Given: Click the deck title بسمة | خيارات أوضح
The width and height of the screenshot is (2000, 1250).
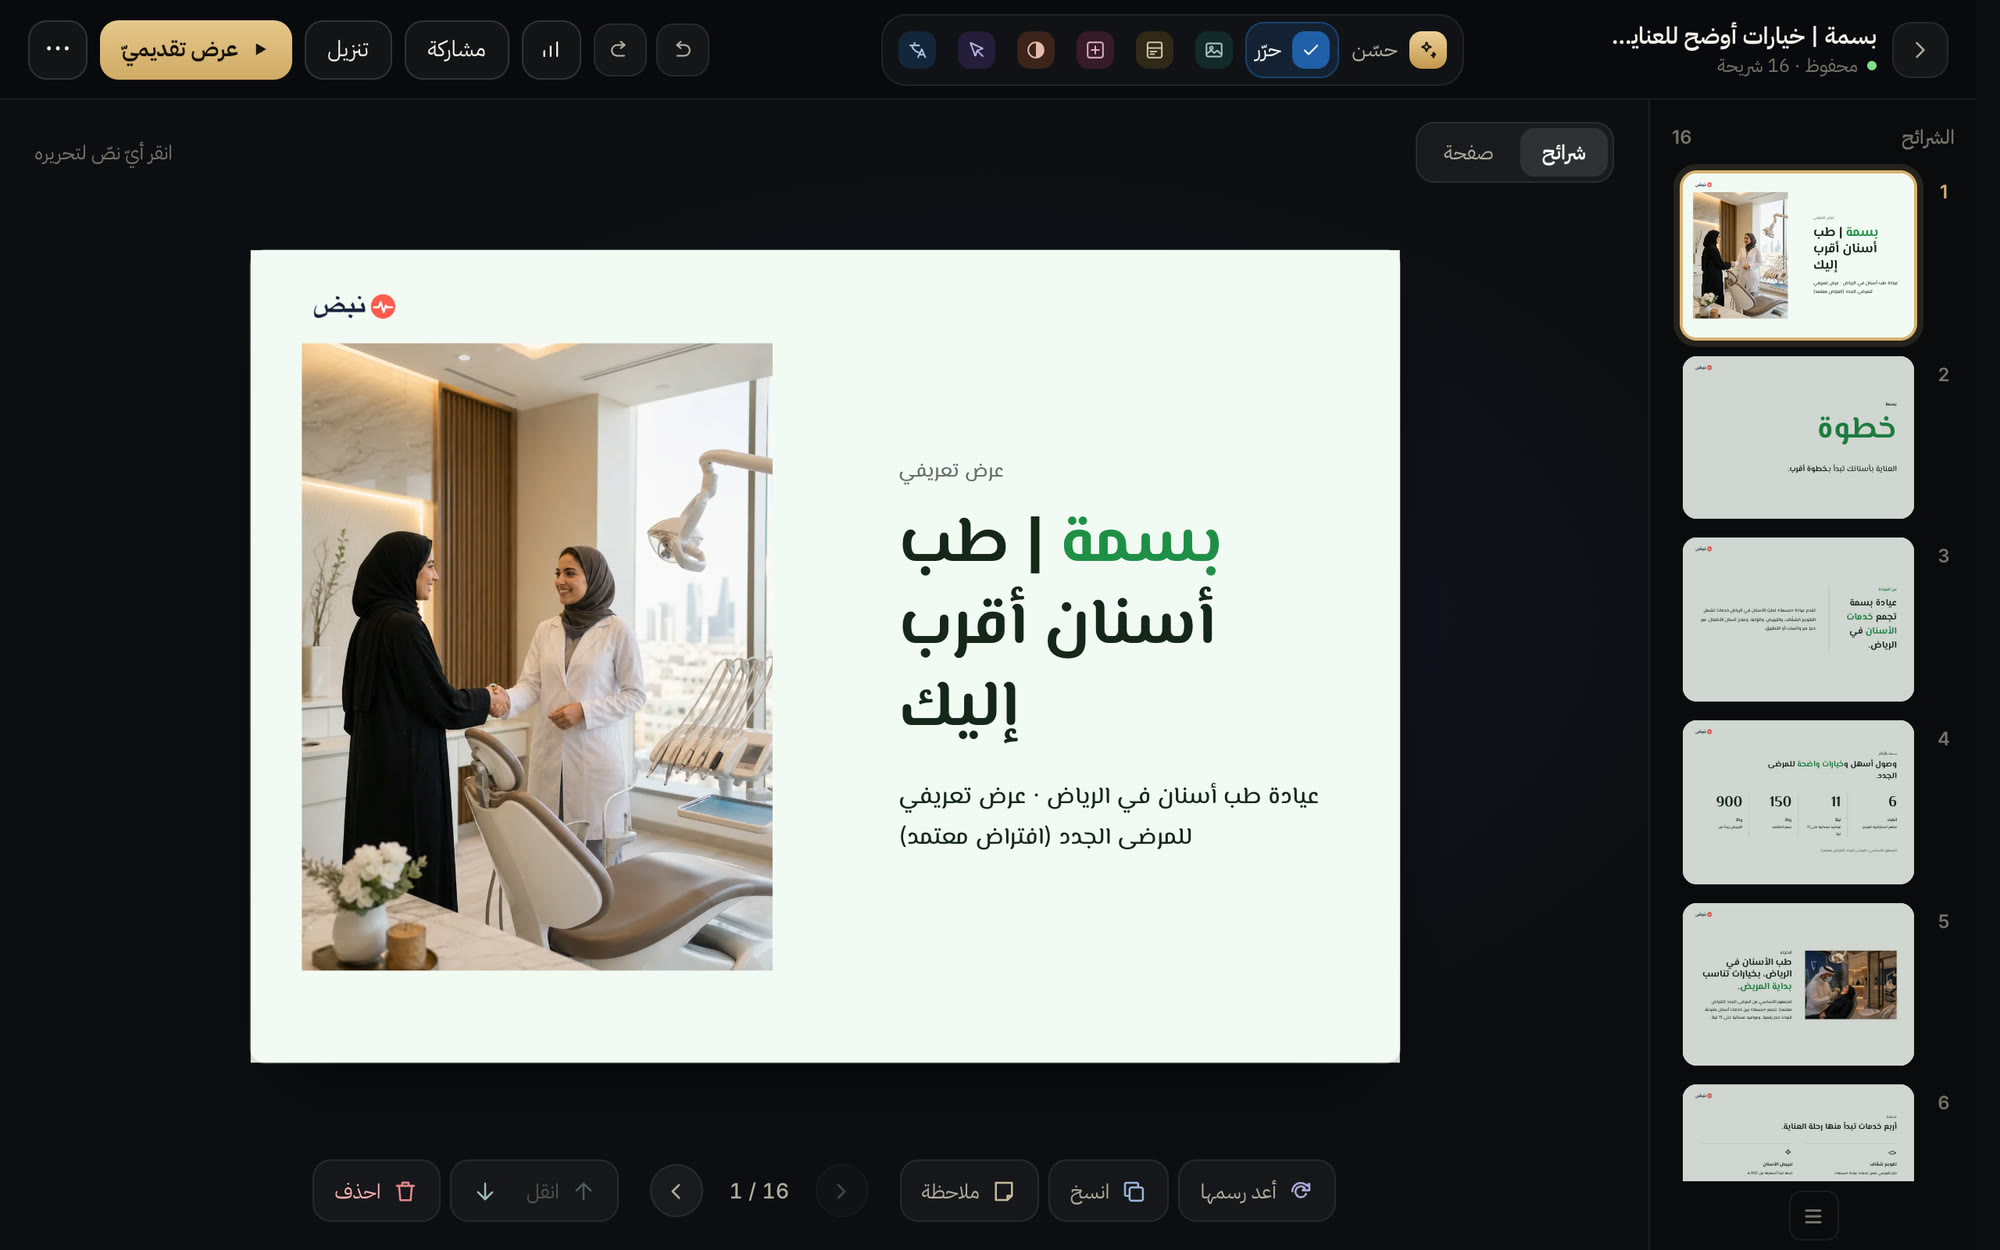Looking at the screenshot, I should 1744,36.
